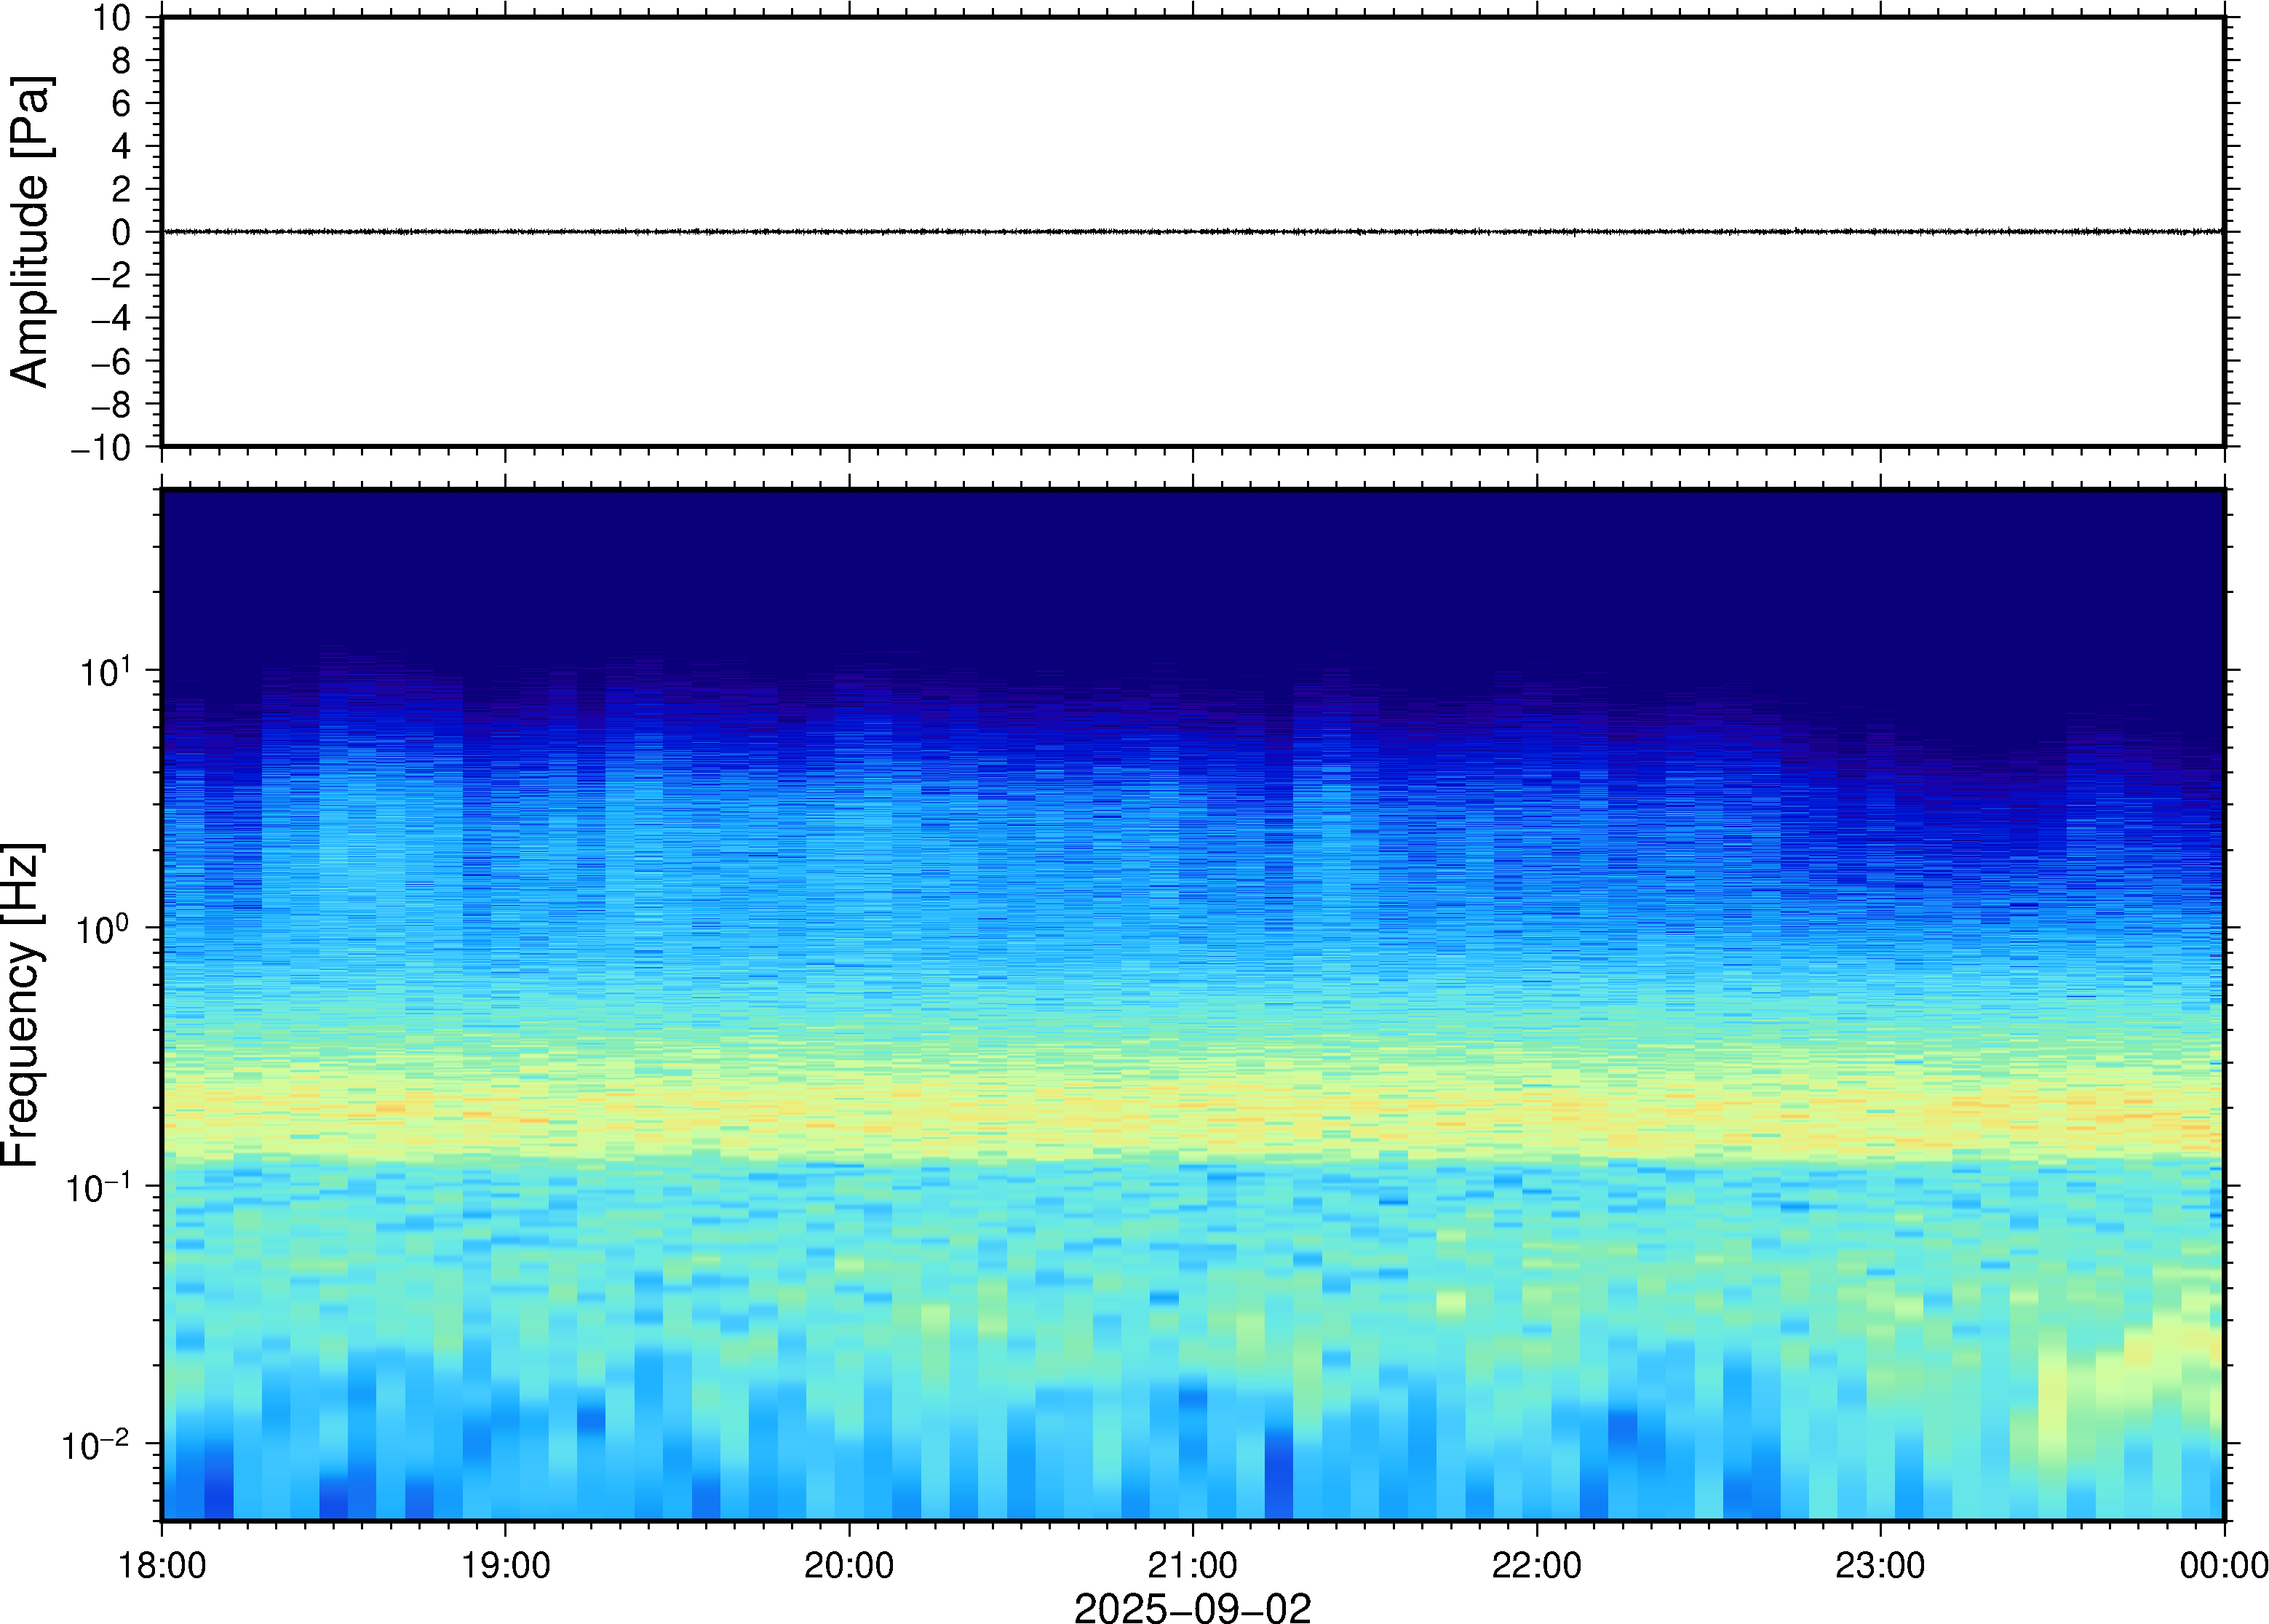Select the "19:00" time tick label
This screenshot has height=1624, width=2269.
click(505, 1565)
